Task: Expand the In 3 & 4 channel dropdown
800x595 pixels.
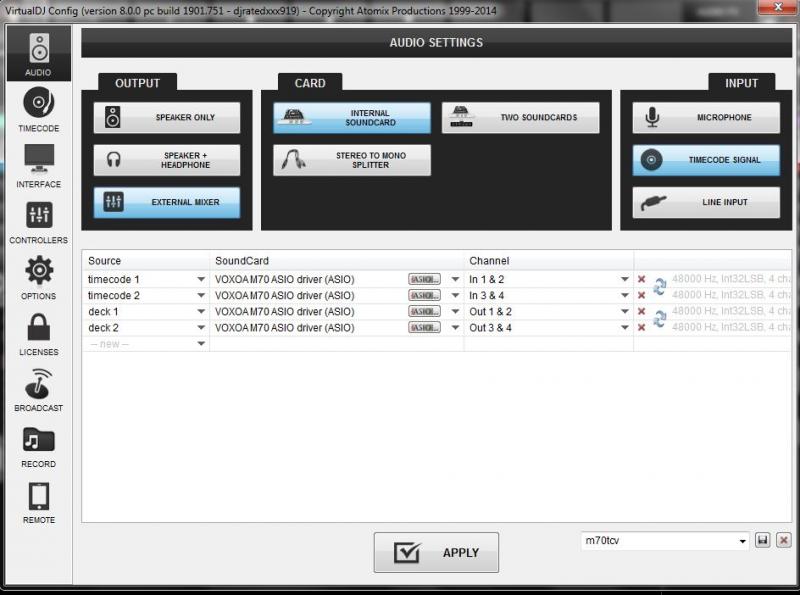Action: 624,295
